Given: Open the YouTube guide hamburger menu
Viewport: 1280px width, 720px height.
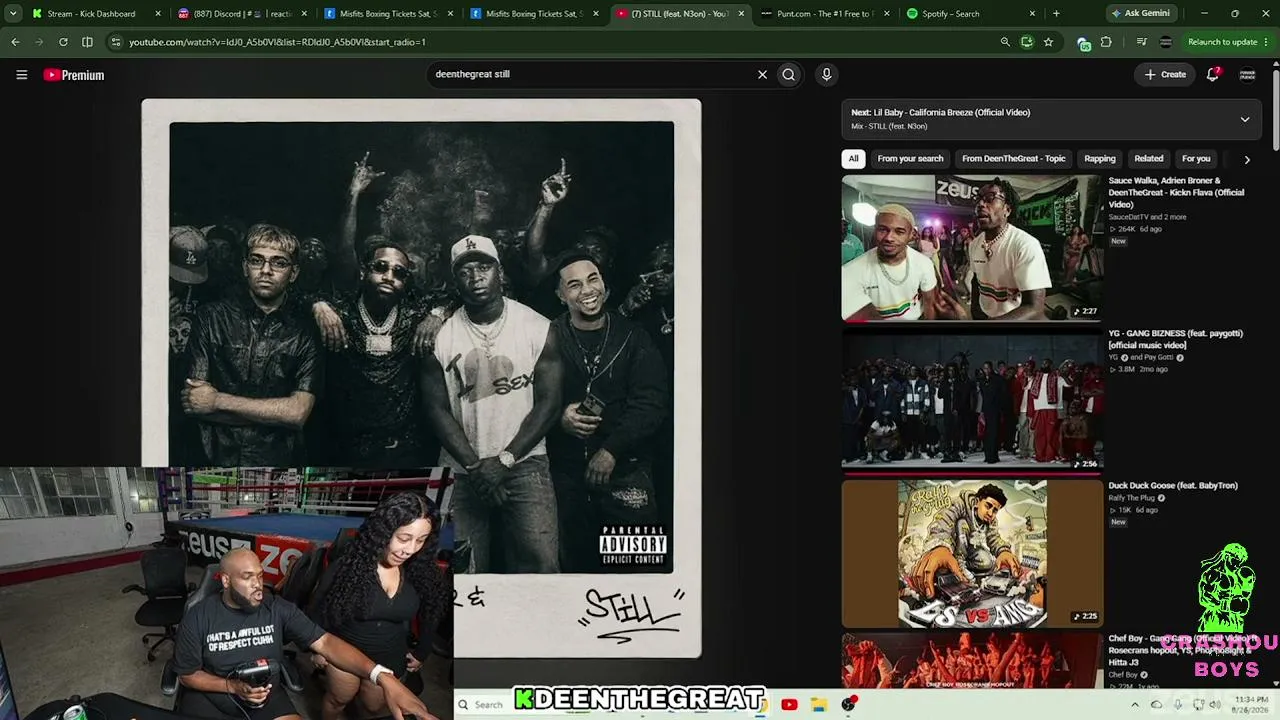Looking at the screenshot, I should [21, 75].
